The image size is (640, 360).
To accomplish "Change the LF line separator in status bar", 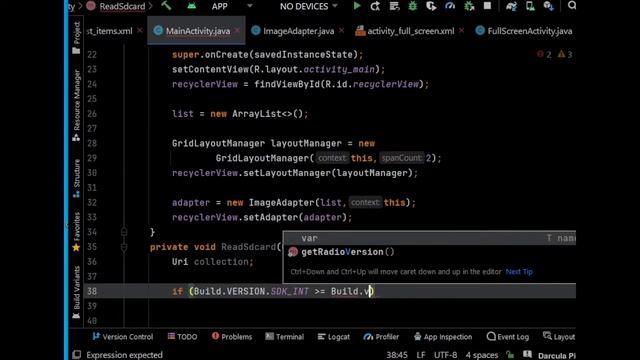I will [x=421, y=355].
